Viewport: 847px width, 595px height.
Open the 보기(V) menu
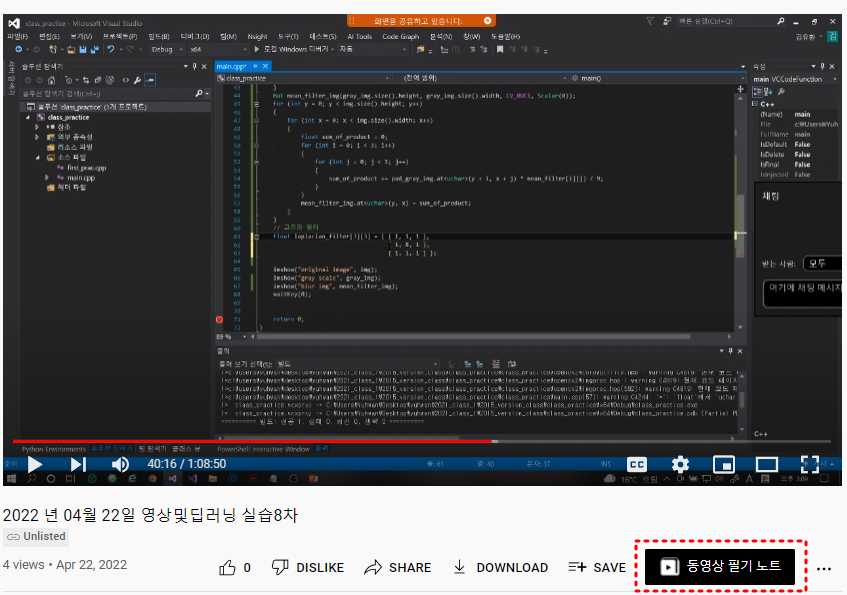(x=81, y=36)
